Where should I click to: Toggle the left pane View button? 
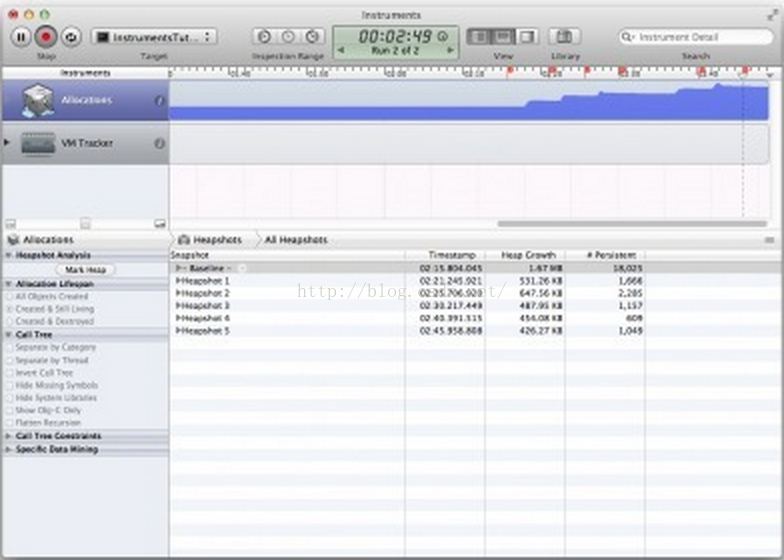[478, 36]
